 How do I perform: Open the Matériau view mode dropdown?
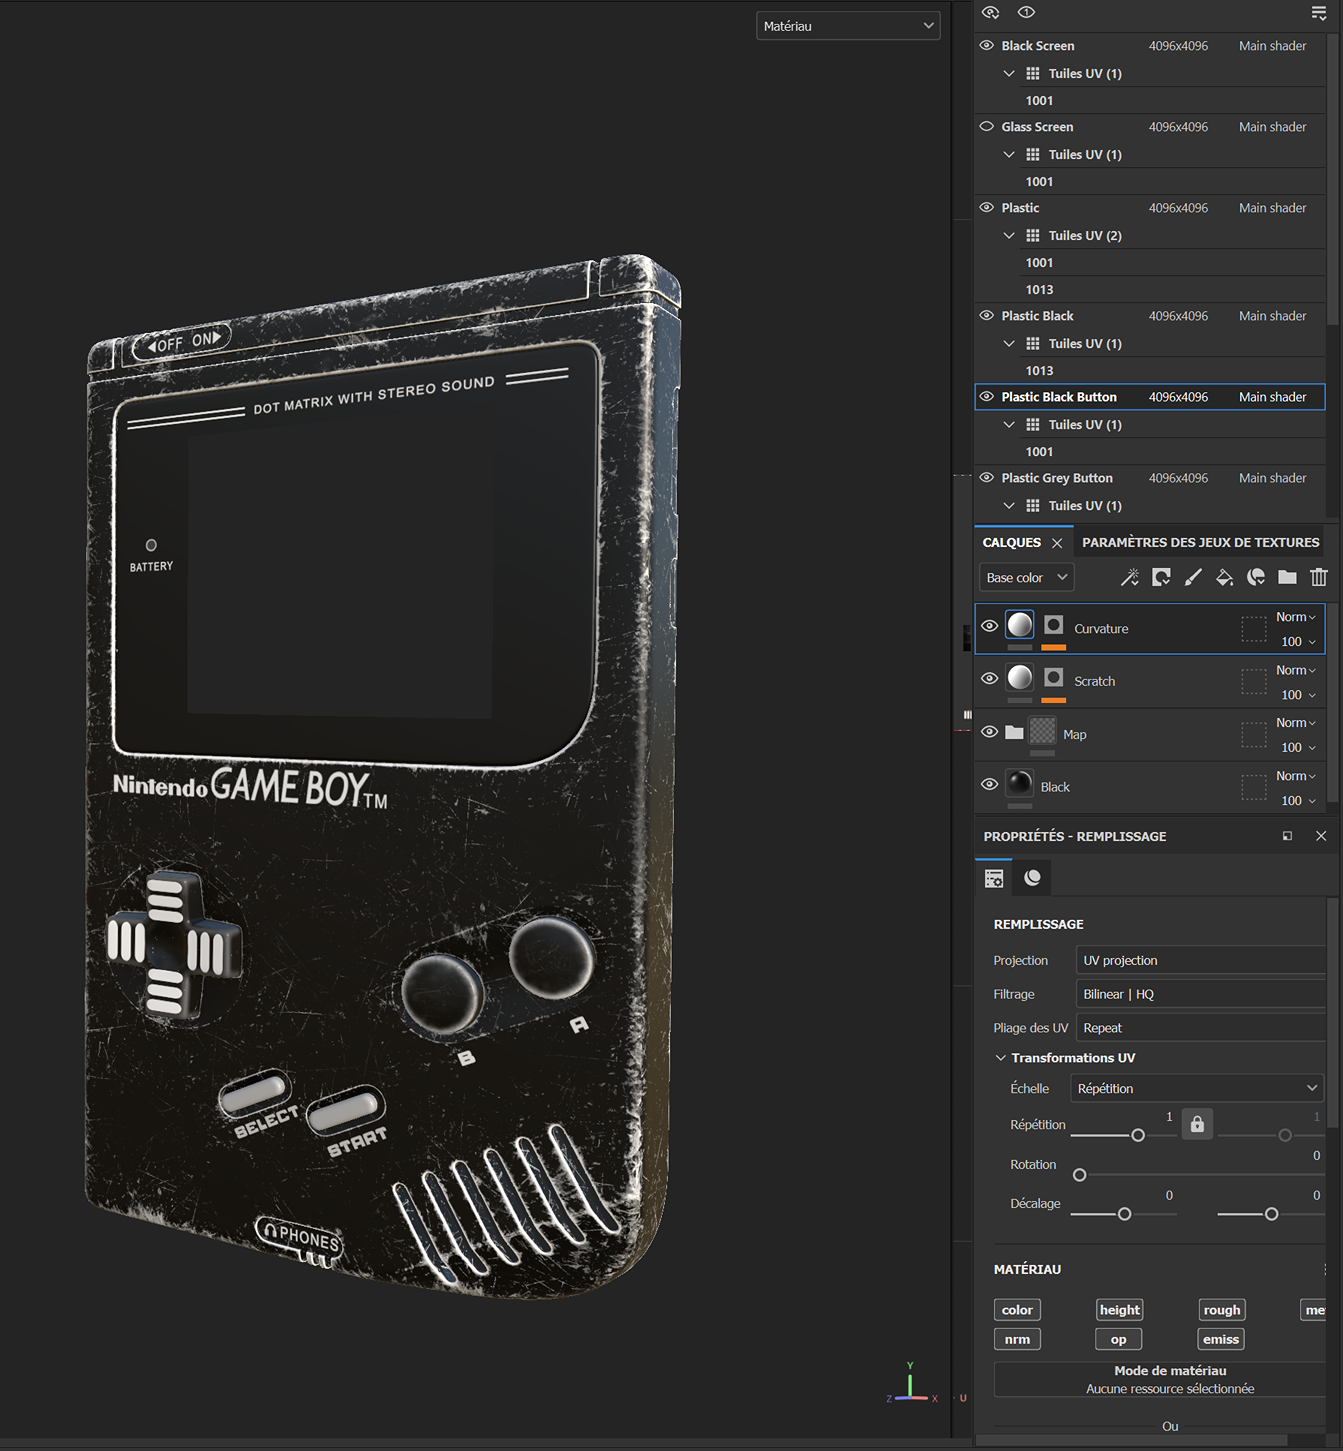pyautogui.click(x=848, y=25)
